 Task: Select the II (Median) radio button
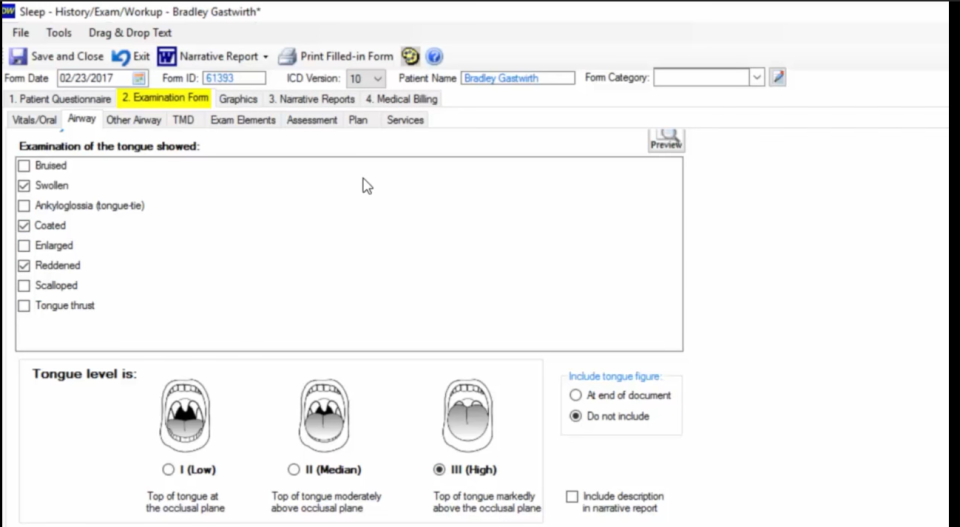pyautogui.click(x=294, y=469)
